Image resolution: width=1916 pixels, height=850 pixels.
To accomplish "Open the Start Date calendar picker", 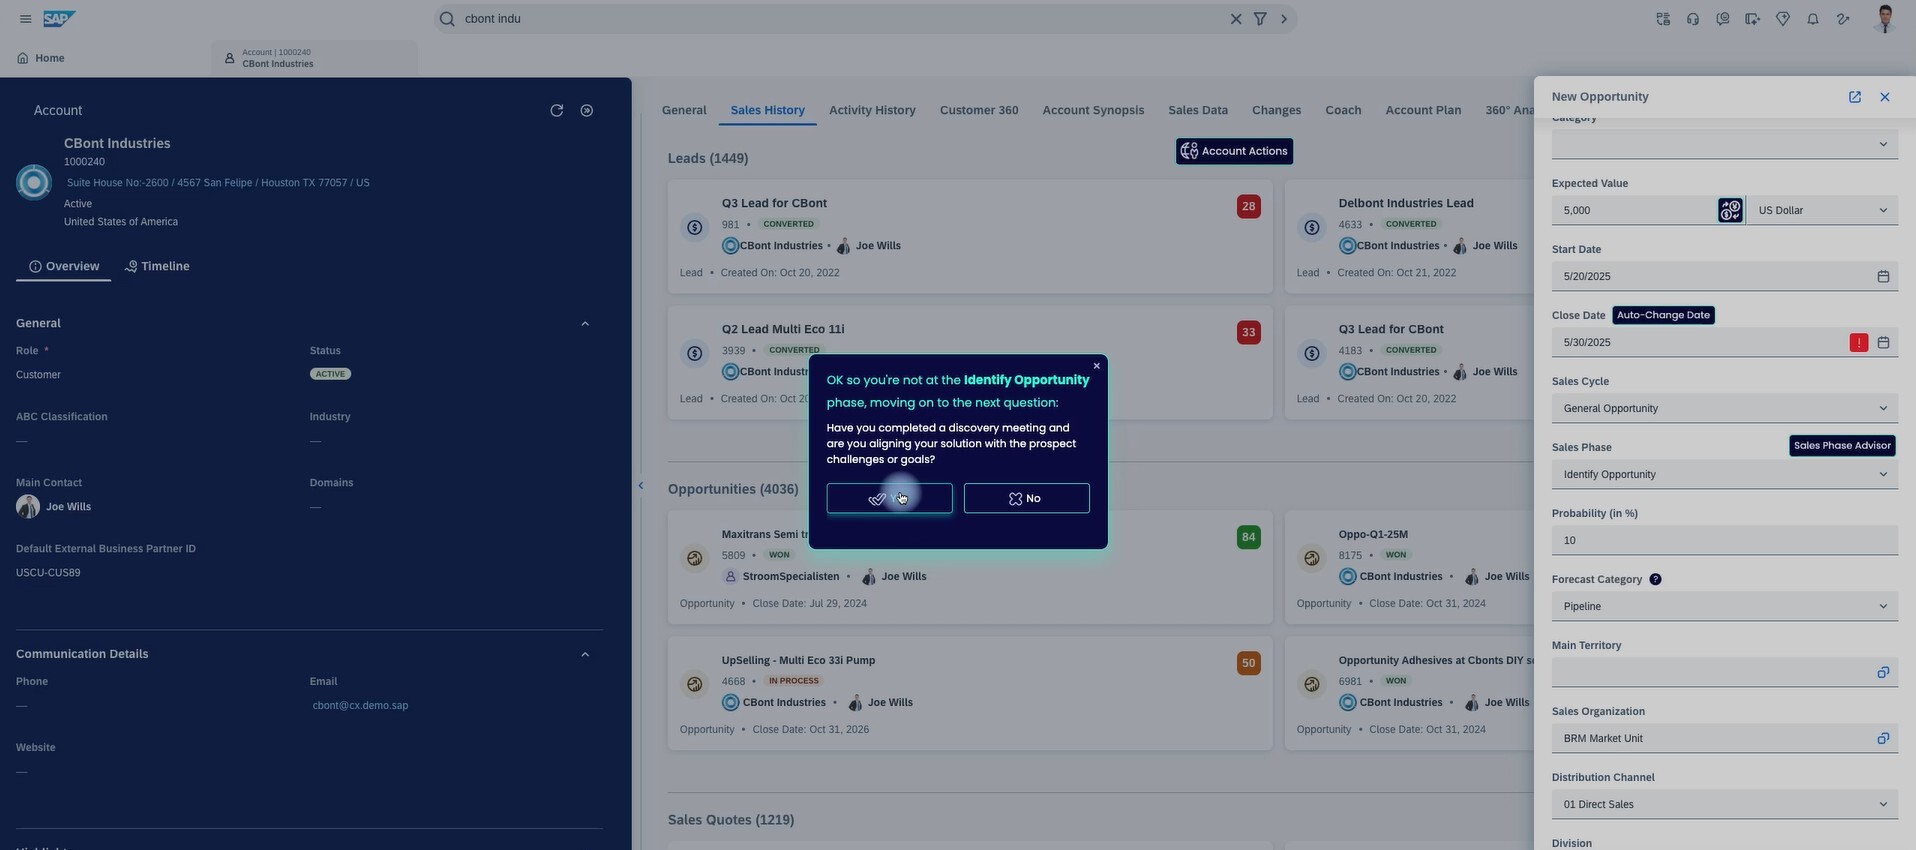I will pos(1883,276).
